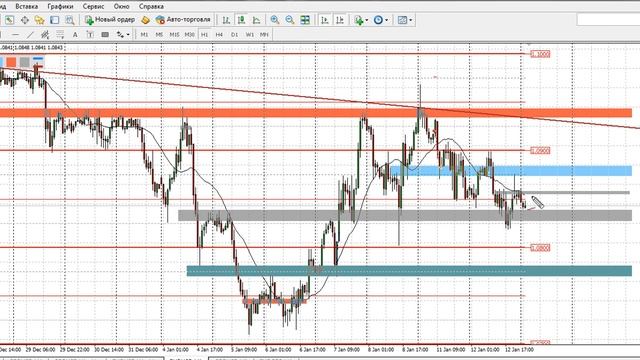Image resolution: width=640 pixels, height=360 pixels.
Task: Open the Справка menu
Action: [151, 7]
